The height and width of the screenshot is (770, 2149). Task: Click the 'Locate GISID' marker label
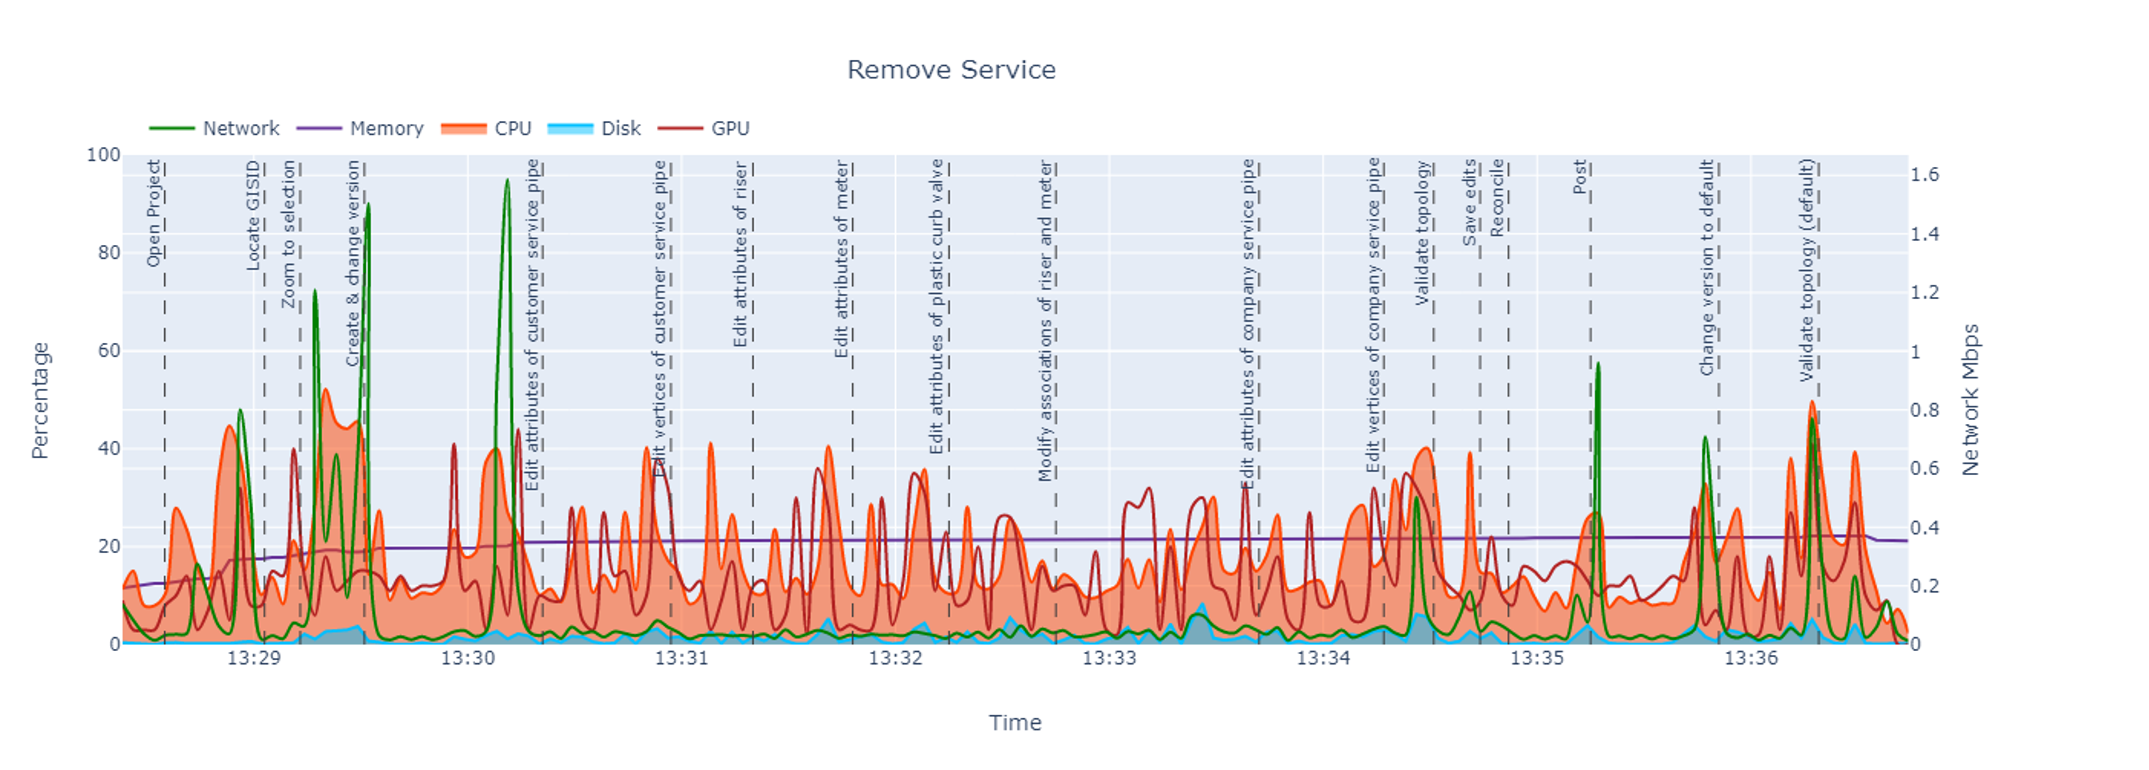click(x=253, y=215)
